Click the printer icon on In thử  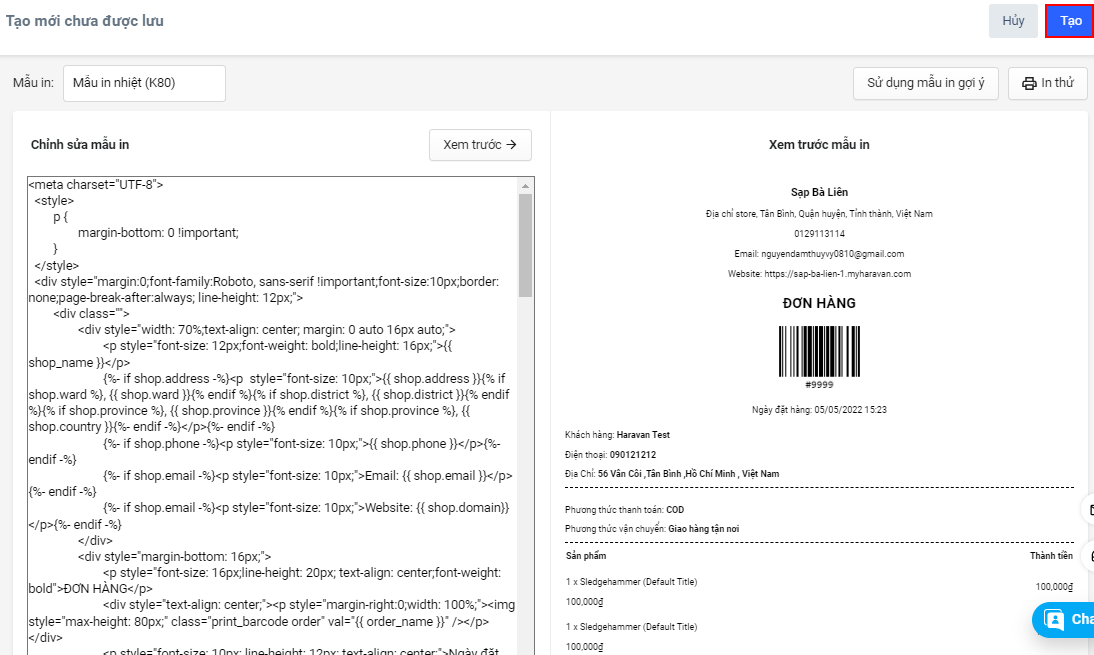tap(1029, 84)
